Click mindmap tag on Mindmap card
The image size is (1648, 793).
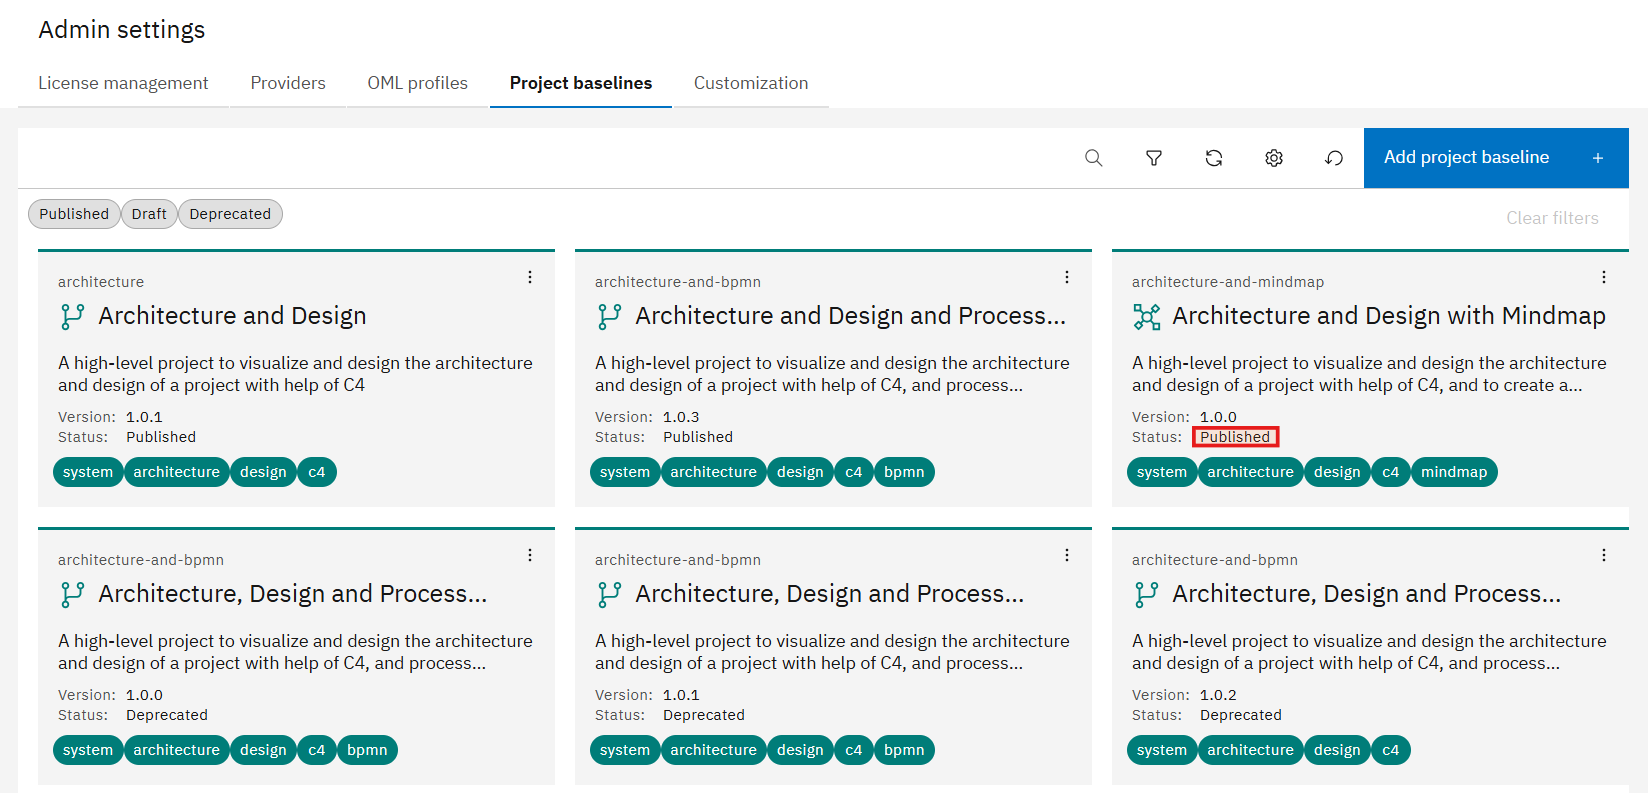(1454, 472)
